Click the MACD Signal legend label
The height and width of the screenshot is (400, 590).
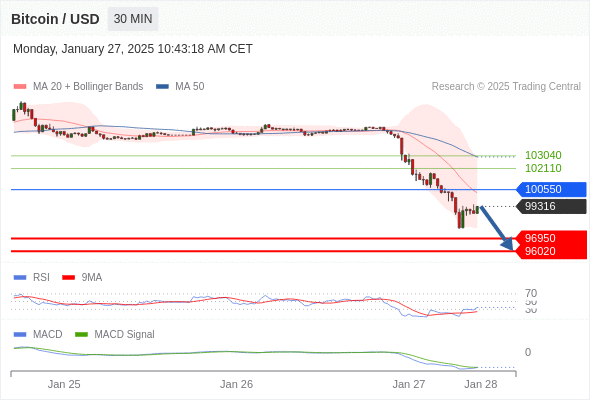click(125, 334)
